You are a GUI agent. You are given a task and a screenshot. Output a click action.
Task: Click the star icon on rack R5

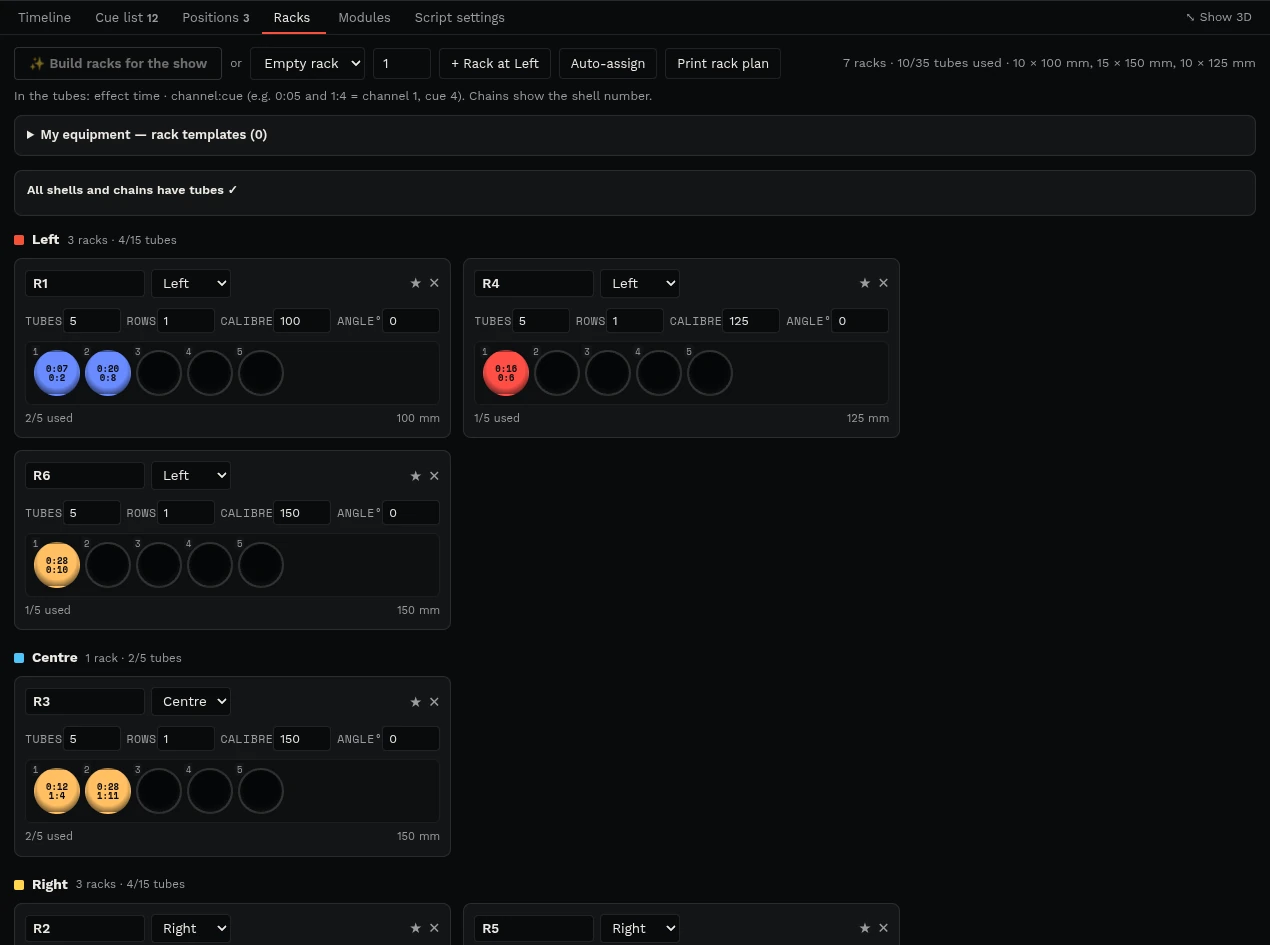[x=865, y=928]
